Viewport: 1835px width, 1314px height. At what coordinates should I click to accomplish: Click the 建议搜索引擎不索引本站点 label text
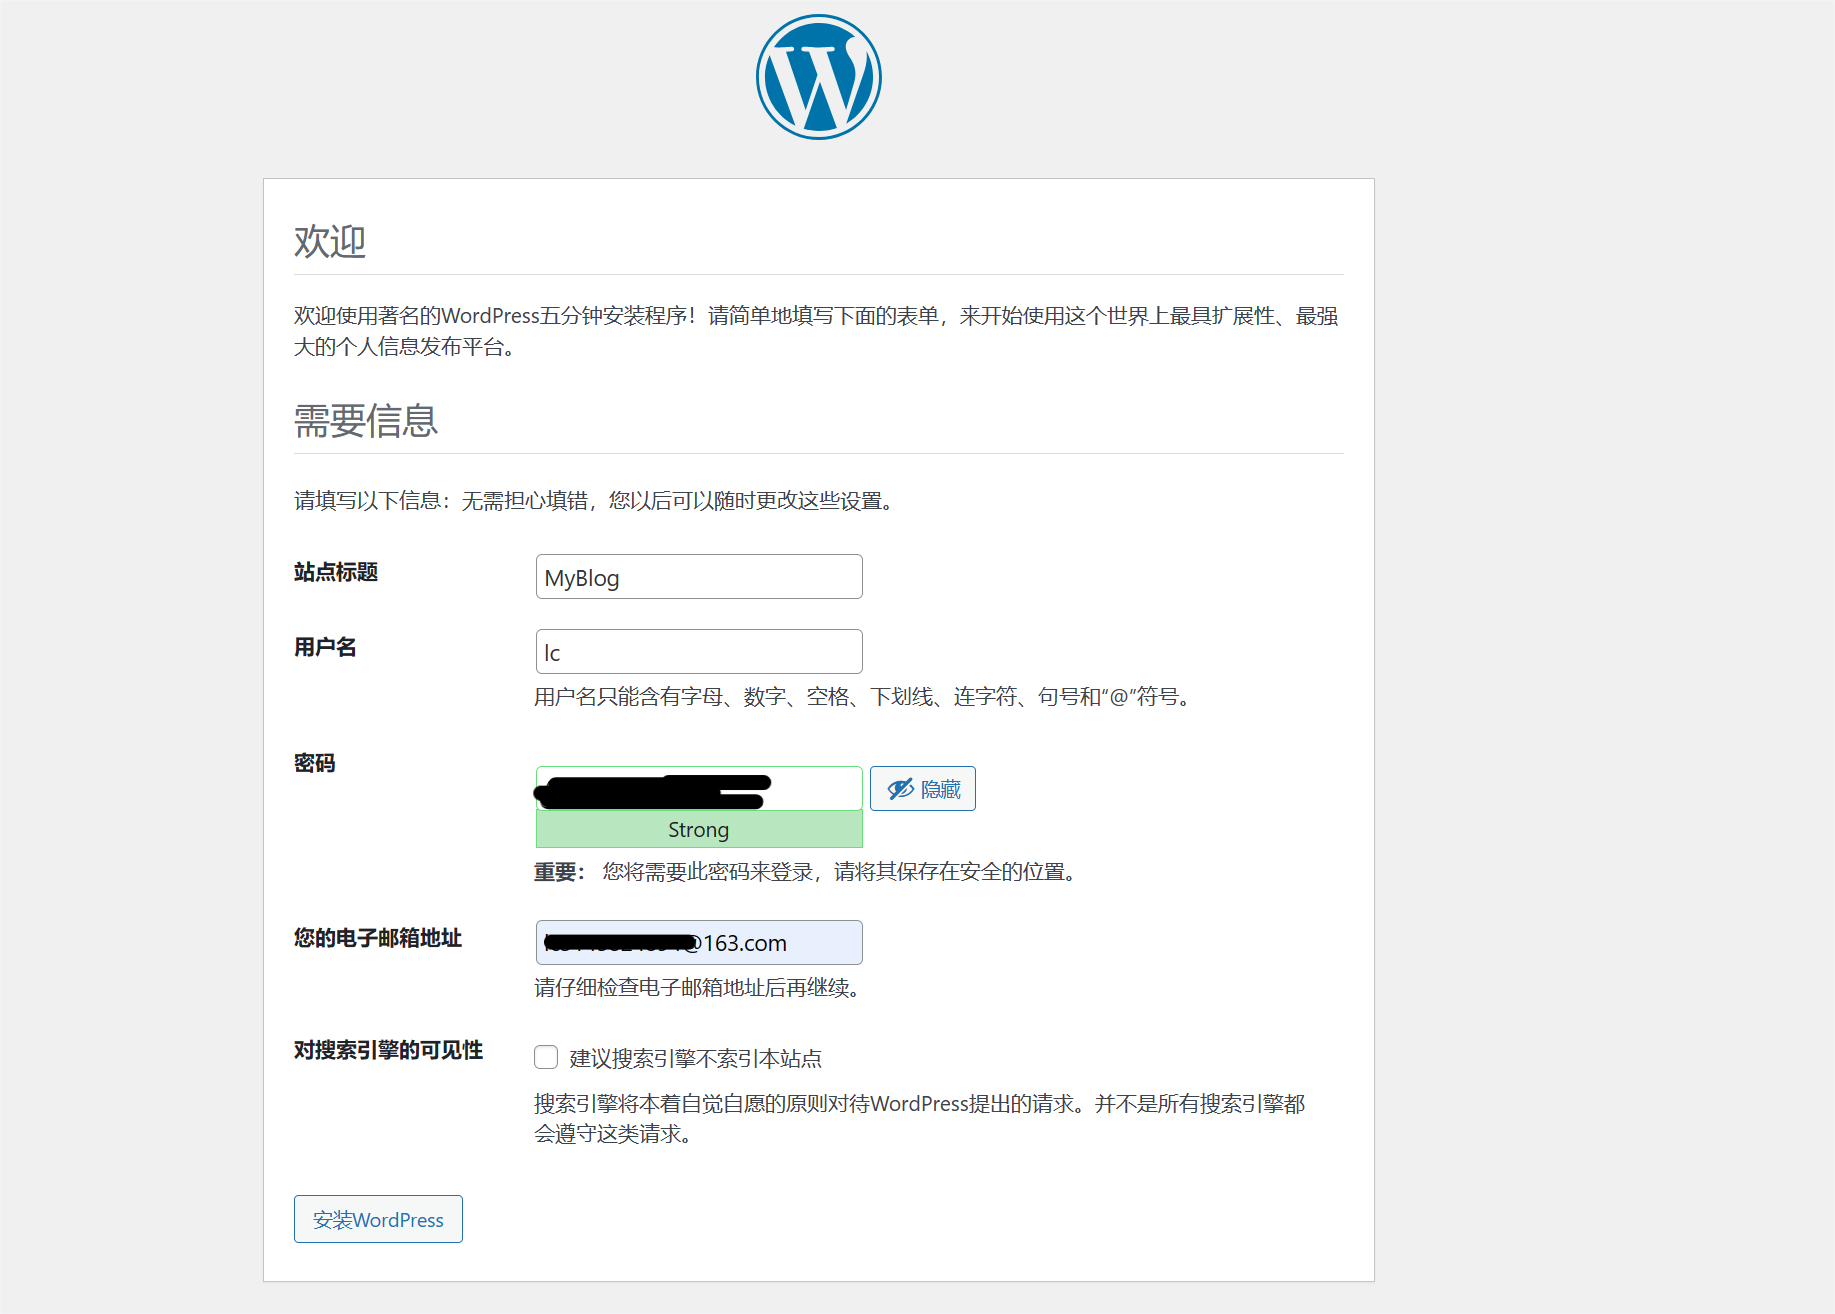coord(696,1058)
